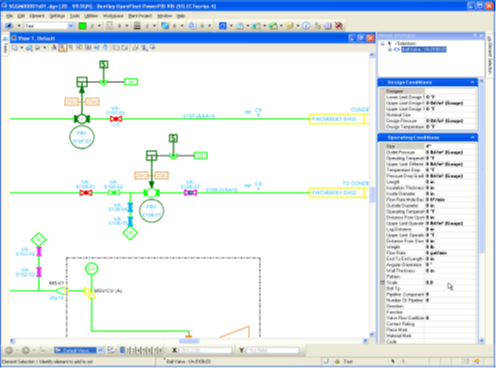The image size is (496, 368).
Task: Expand the Scale property row
Action: click(382, 283)
